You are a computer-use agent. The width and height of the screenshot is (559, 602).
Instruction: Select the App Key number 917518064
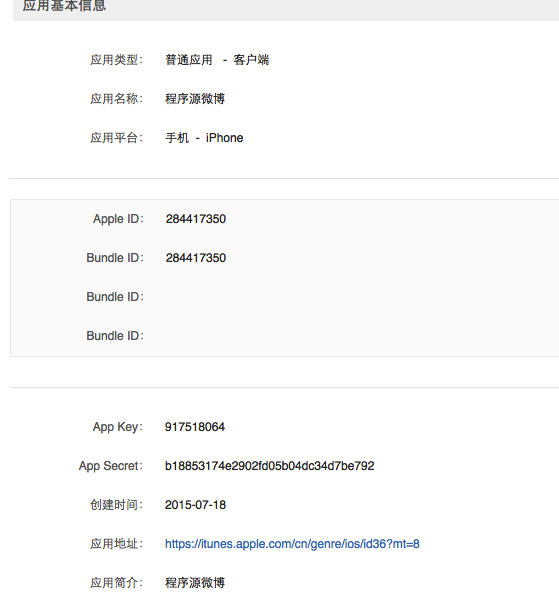195,427
